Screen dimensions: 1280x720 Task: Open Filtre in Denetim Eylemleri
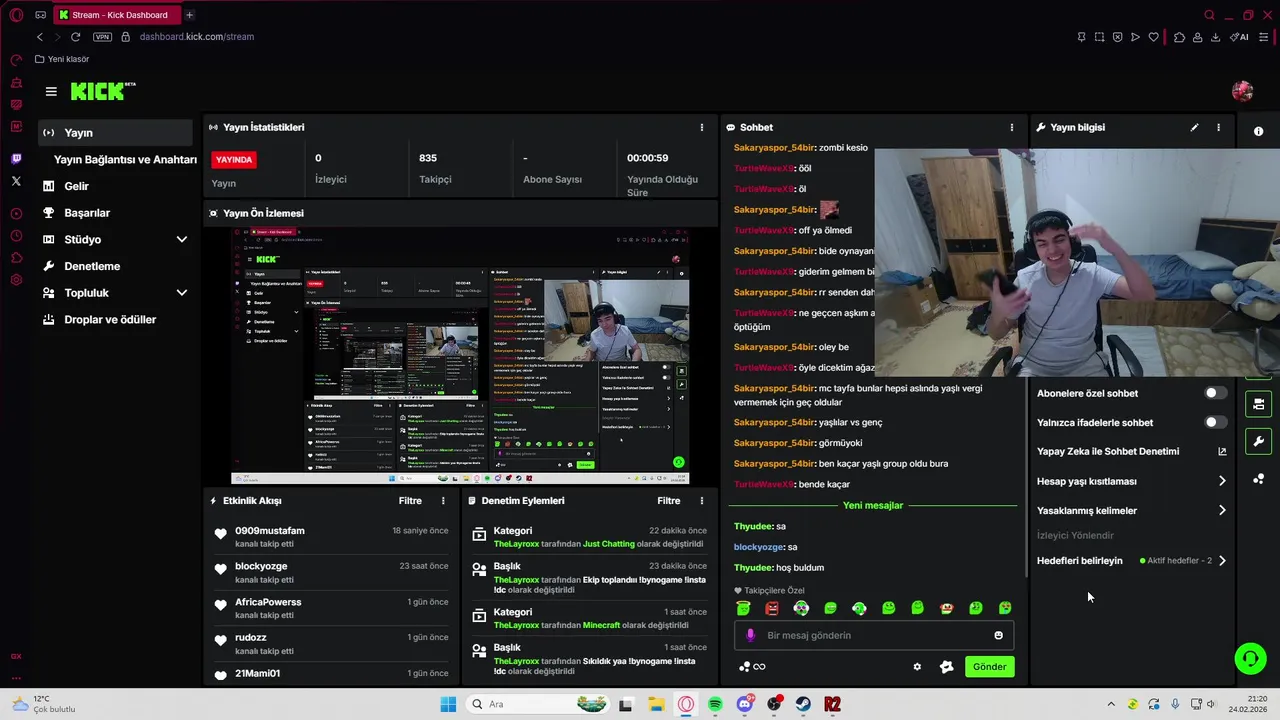pos(668,501)
